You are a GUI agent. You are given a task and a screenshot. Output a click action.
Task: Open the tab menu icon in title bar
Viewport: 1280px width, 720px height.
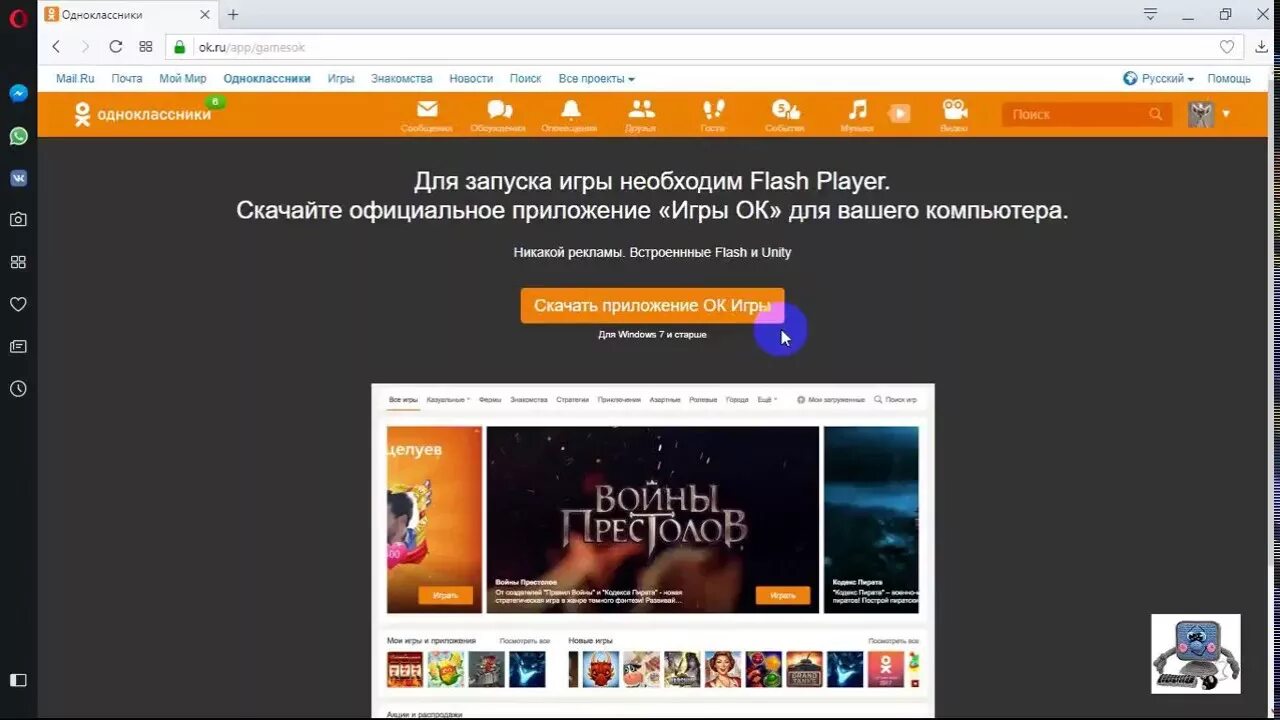pyautogui.click(x=1151, y=14)
